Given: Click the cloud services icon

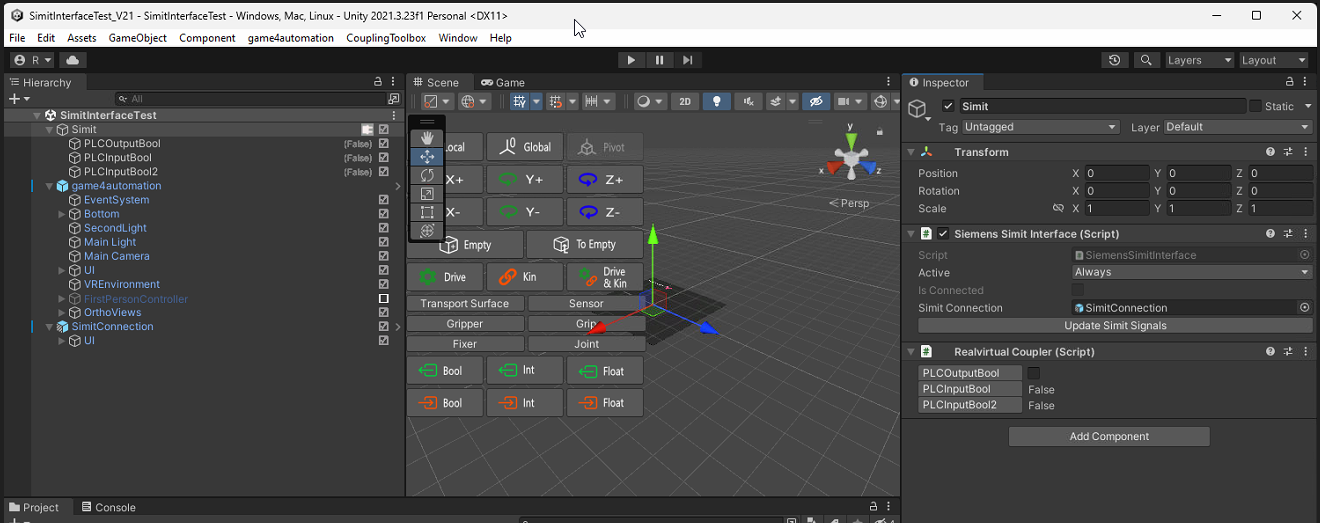Looking at the screenshot, I should (x=73, y=60).
